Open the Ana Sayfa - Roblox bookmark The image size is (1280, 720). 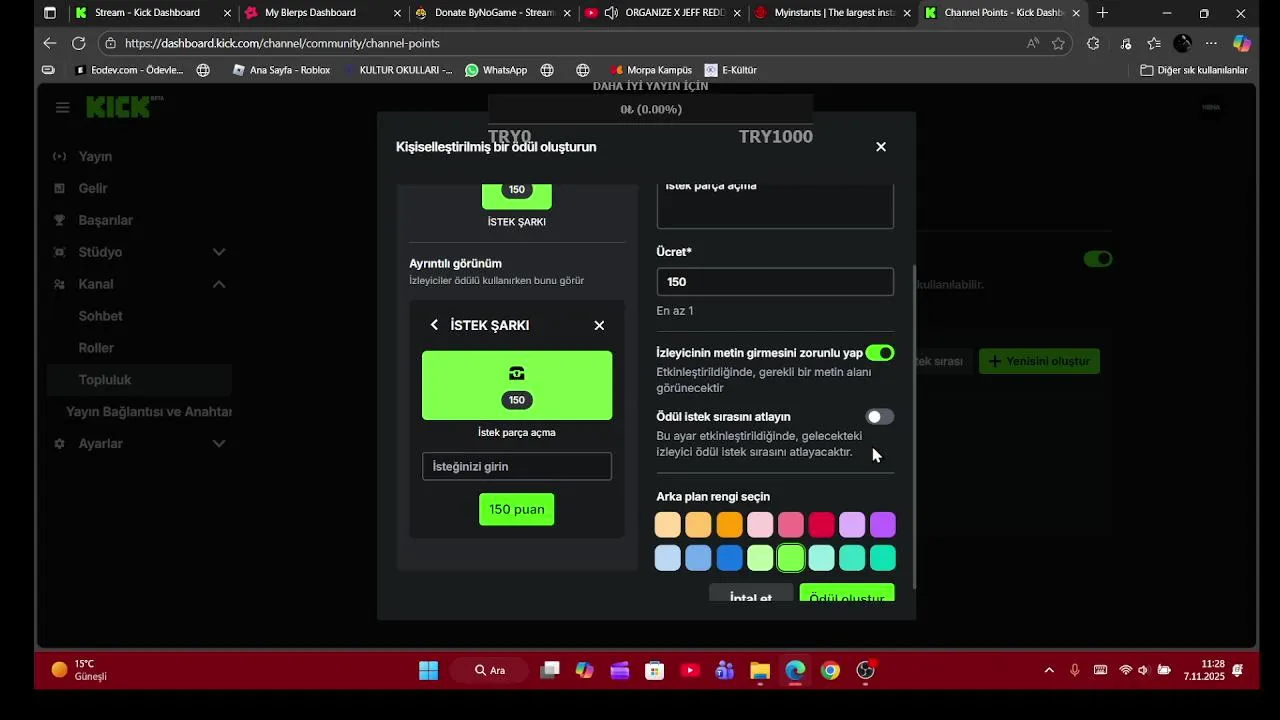point(281,70)
